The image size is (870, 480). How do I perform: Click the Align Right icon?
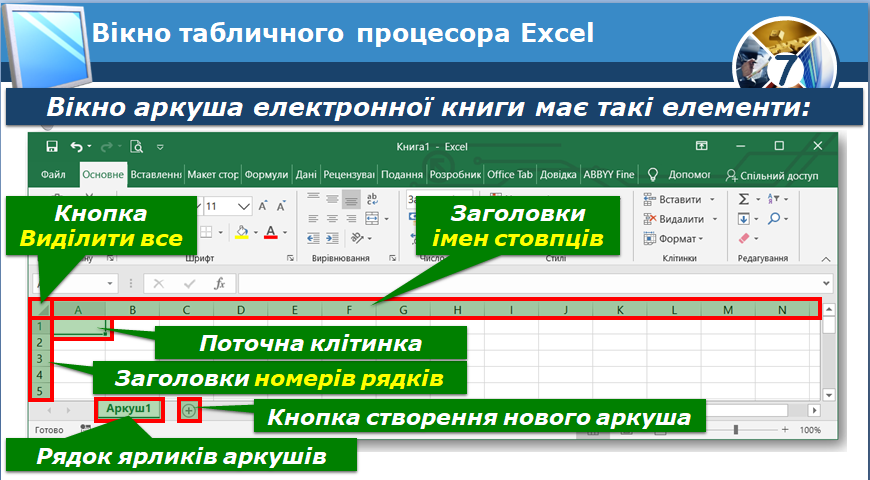(x=351, y=219)
